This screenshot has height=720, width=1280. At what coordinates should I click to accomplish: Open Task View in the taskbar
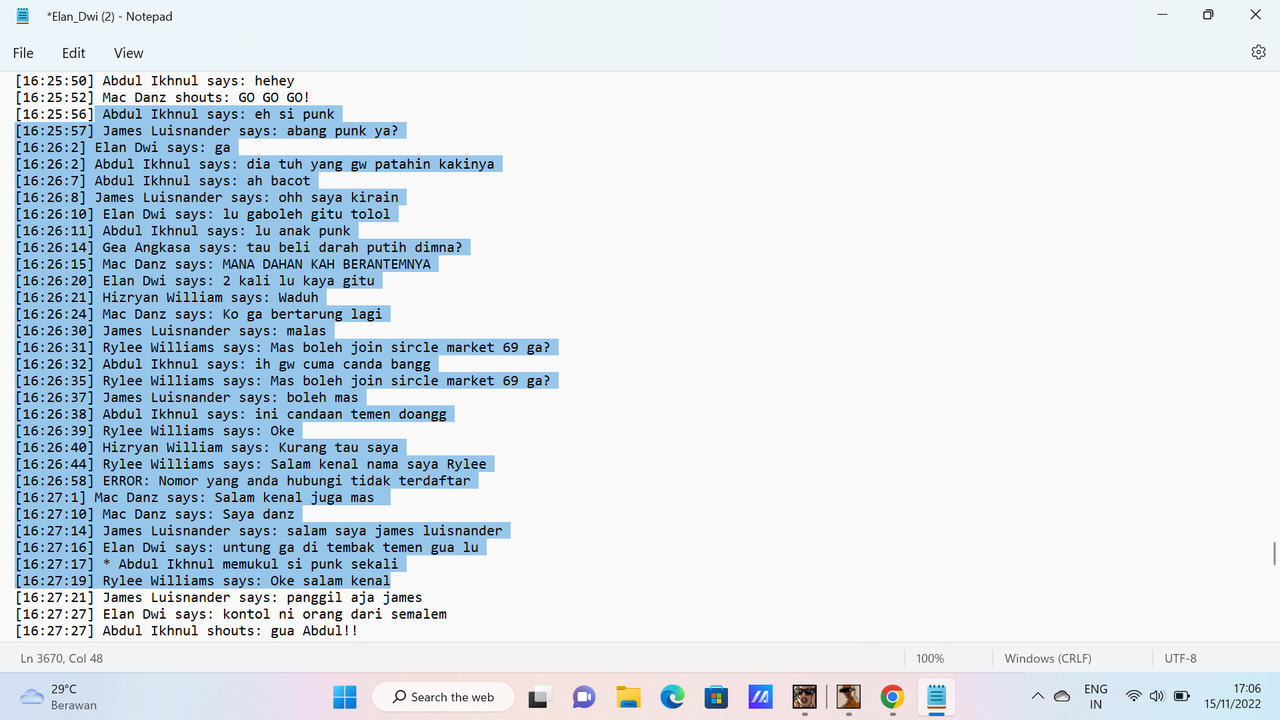click(x=539, y=697)
